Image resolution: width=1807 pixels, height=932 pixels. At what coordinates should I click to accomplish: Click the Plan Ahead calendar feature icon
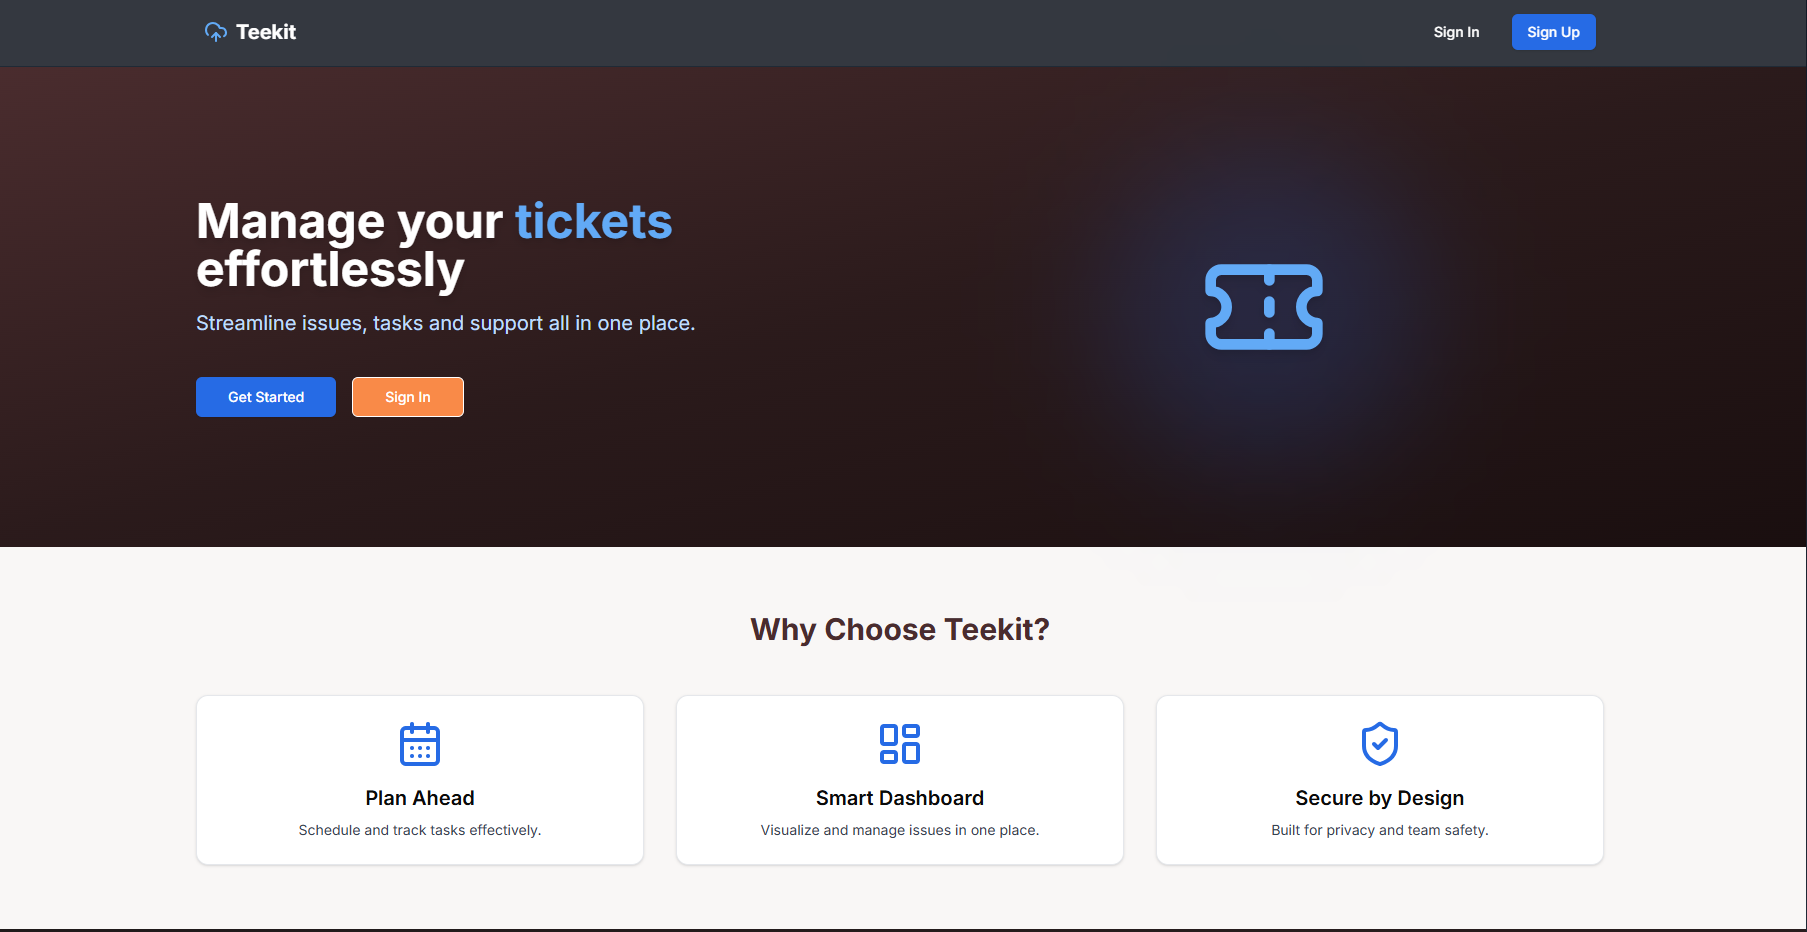tap(419, 744)
